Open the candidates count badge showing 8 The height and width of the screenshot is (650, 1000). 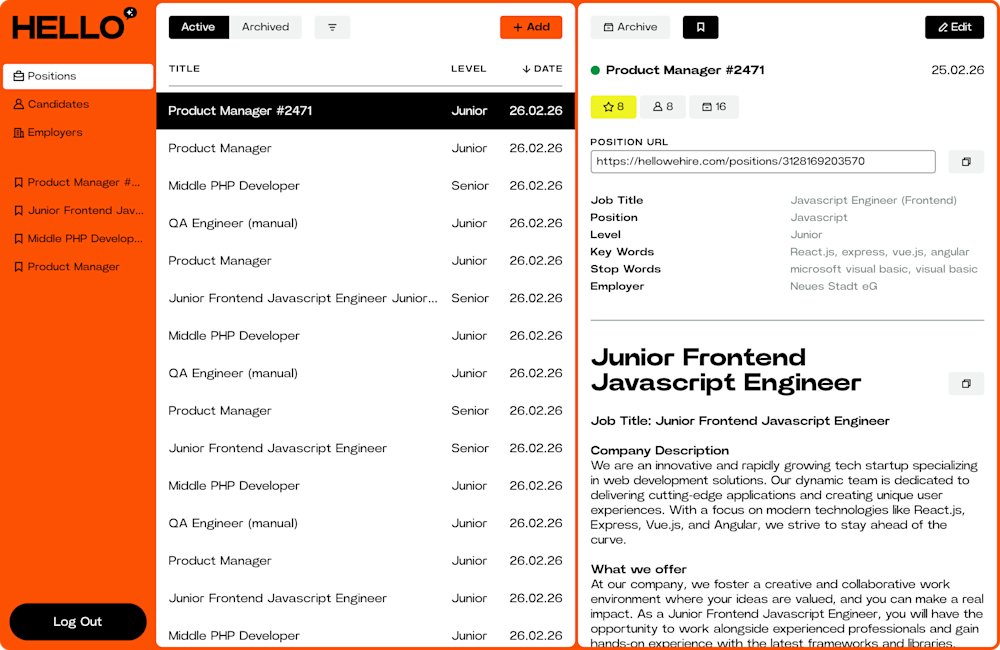[x=663, y=106]
